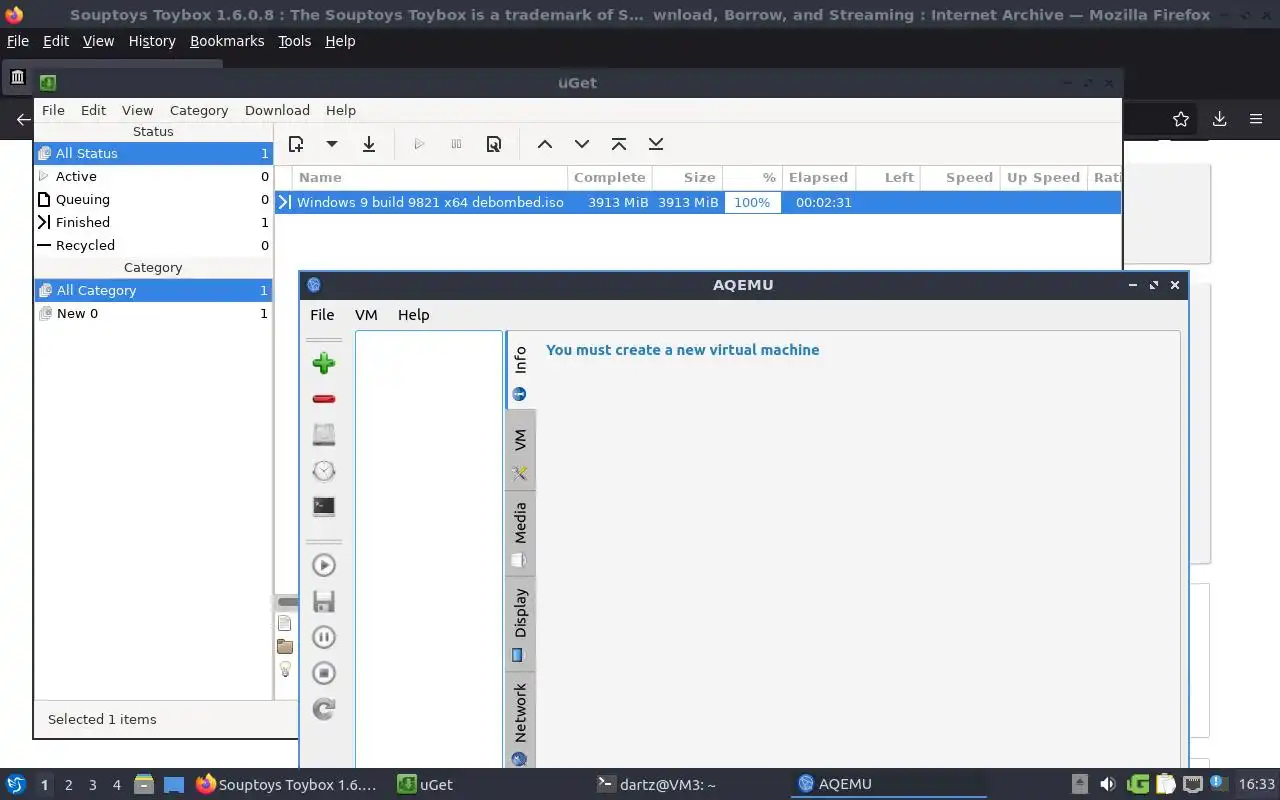Open uGet View menu
The height and width of the screenshot is (800, 1280).
coord(137,110)
